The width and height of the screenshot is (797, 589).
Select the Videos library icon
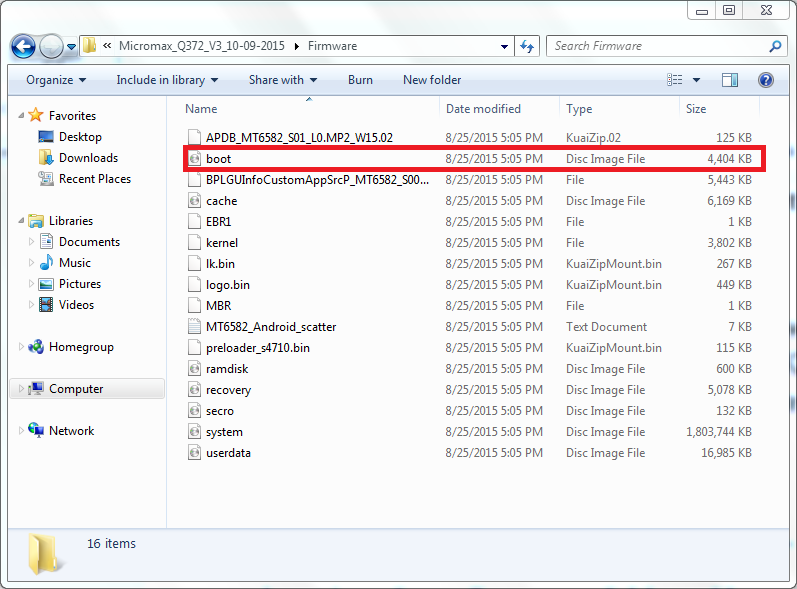(46, 305)
